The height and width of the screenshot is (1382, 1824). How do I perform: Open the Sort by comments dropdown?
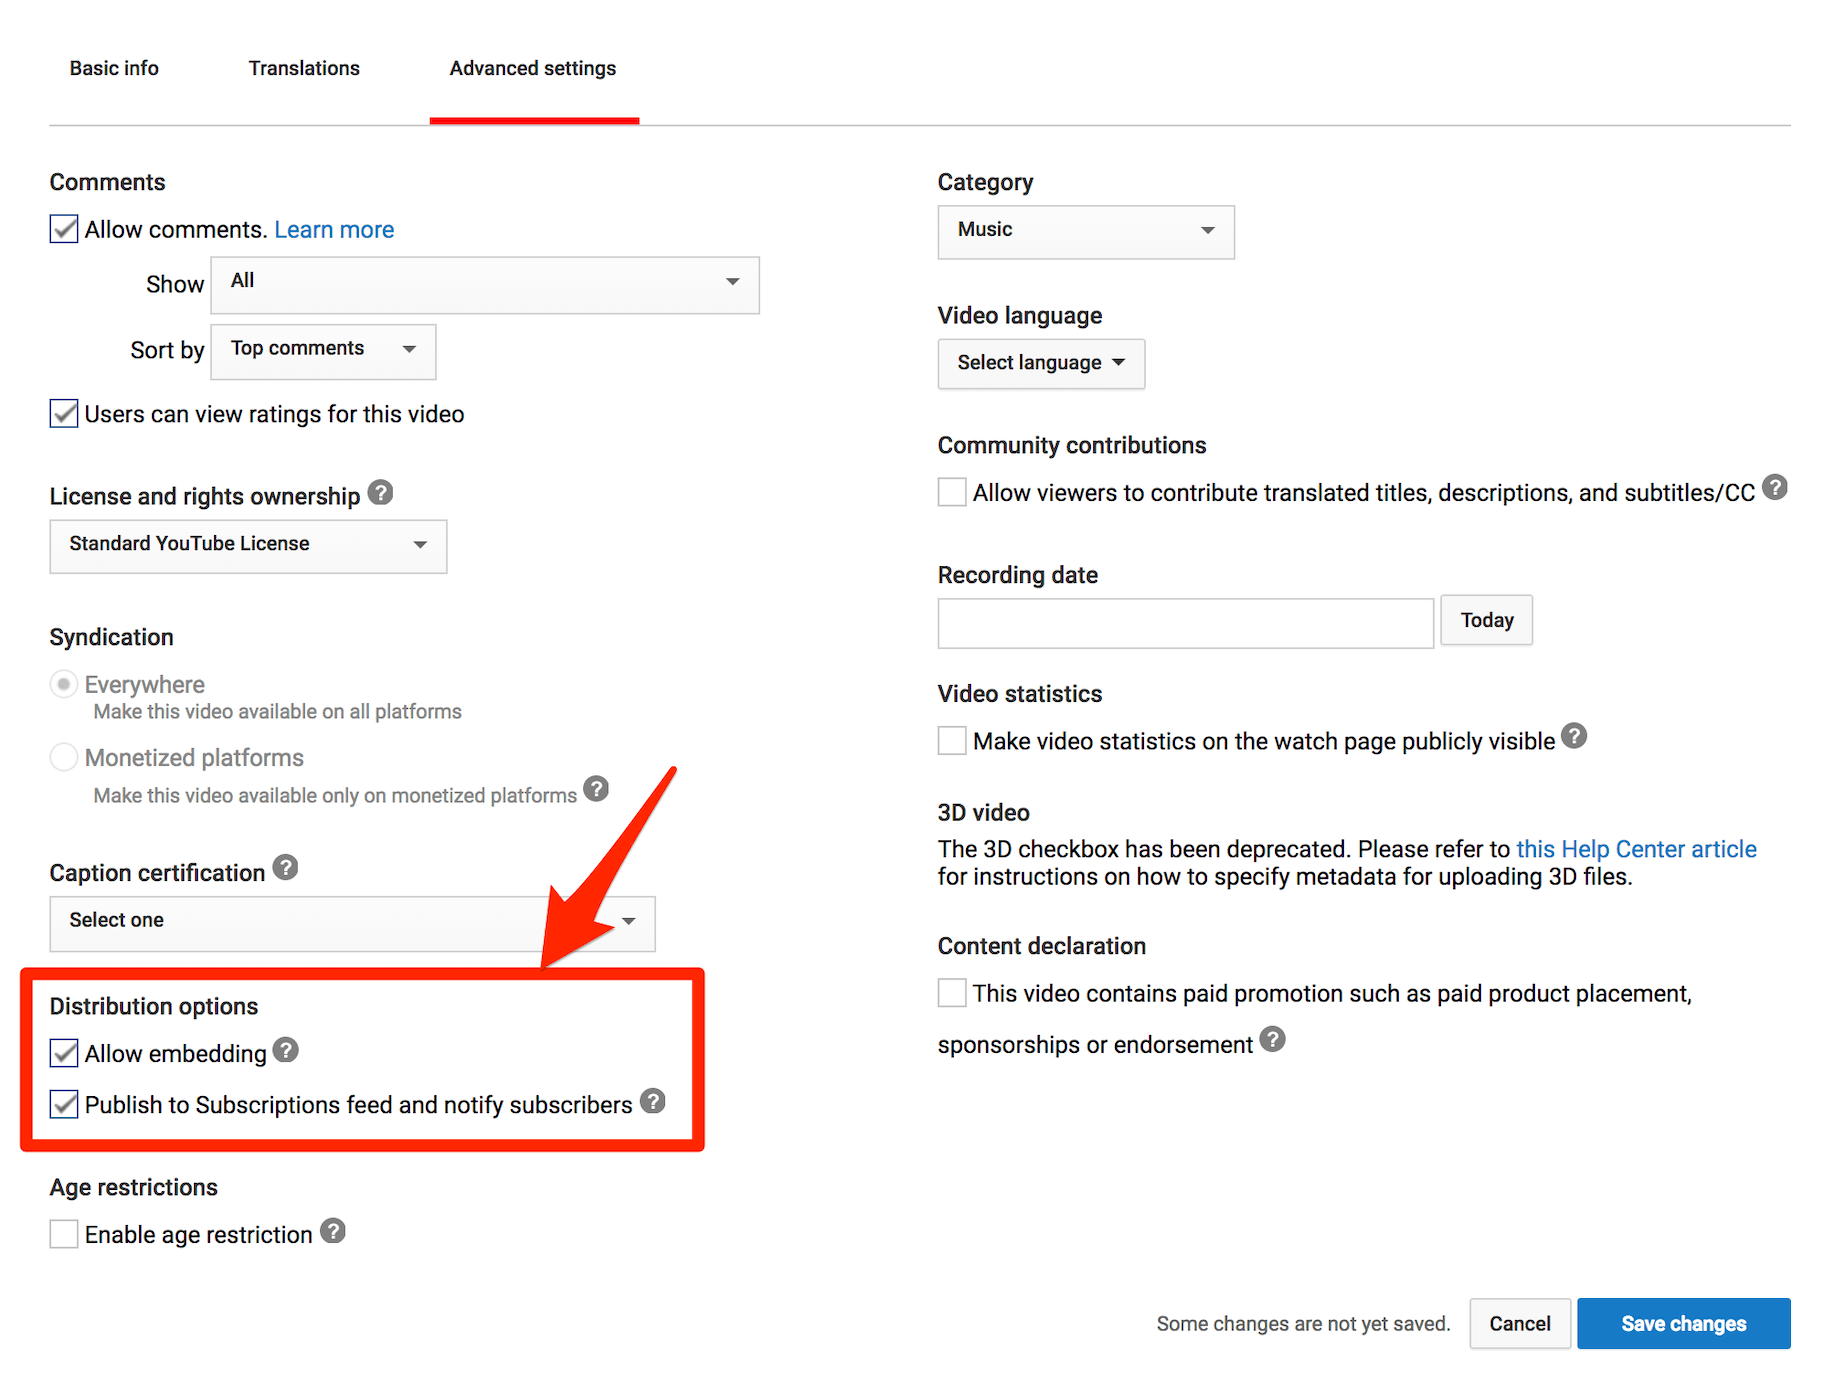coord(322,351)
